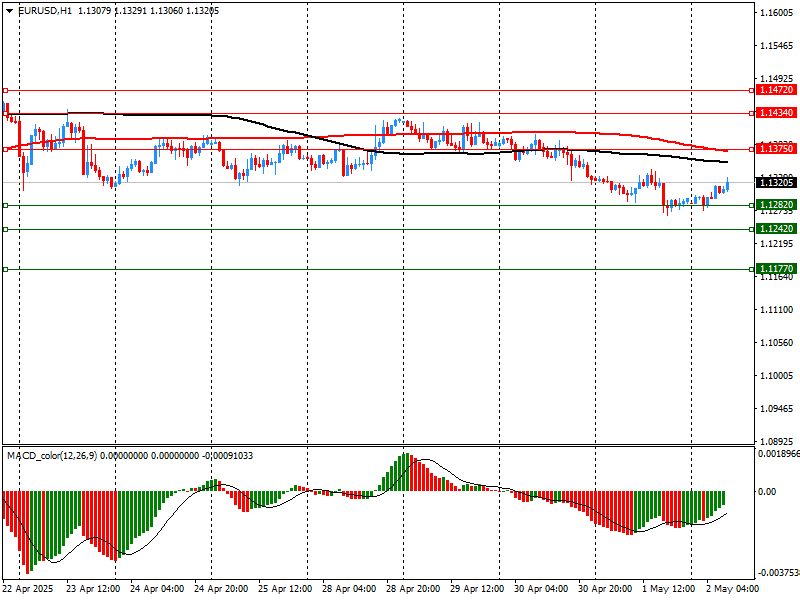The image size is (800, 600).
Task: Select the green 1.12420 price label
Action: 776,229
